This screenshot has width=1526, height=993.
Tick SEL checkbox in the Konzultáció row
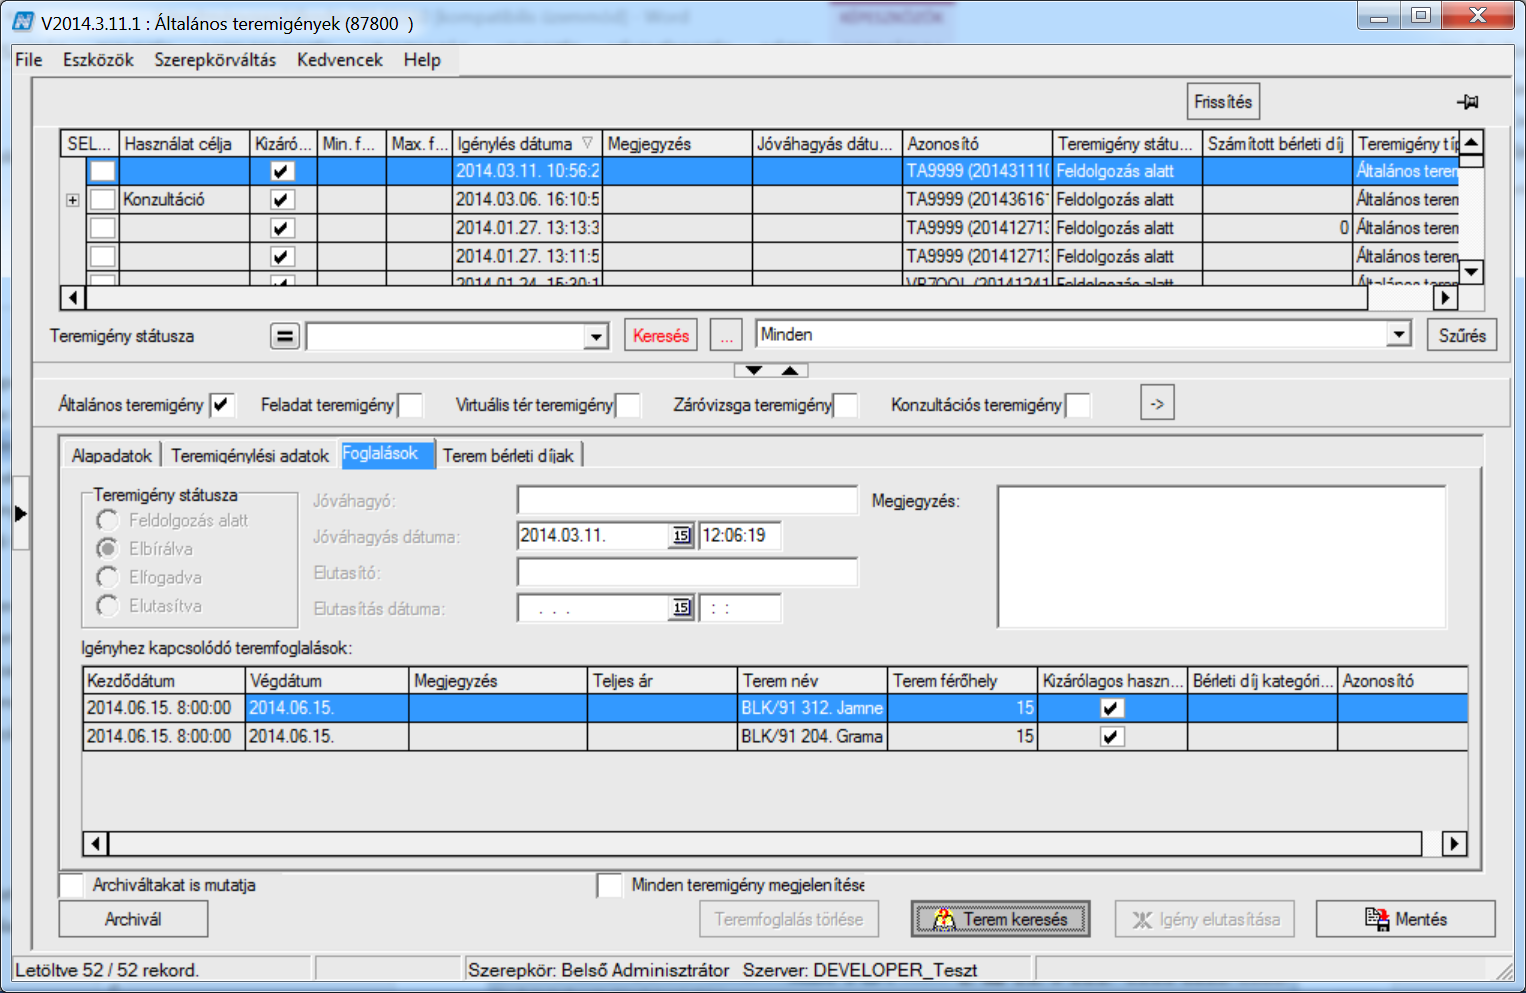pyautogui.click(x=102, y=199)
